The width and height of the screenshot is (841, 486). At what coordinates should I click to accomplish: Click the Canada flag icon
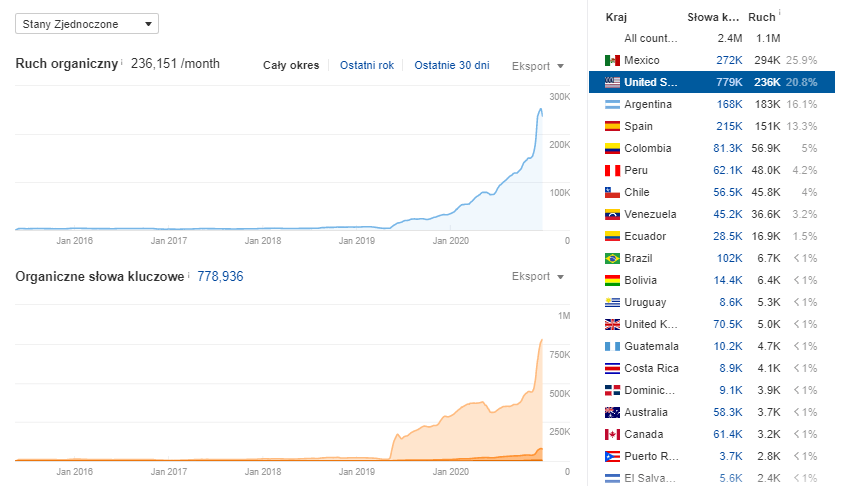click(612, 435)
